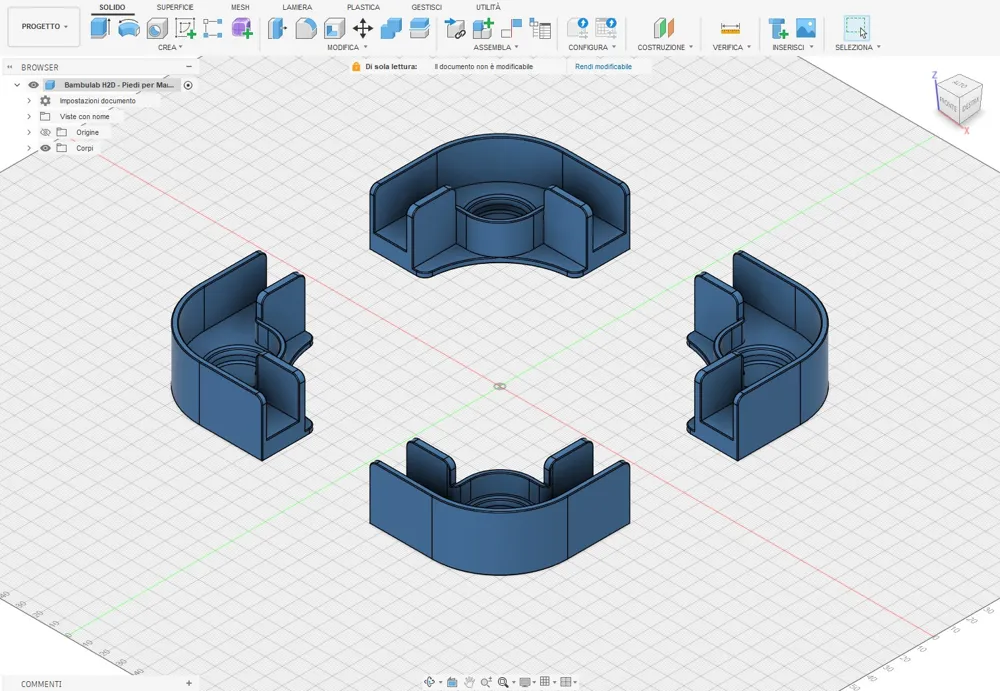Expand Impostazioni documento node
This screenshot has width=1000, height=691.
pyautogui.click(x=29, y=101)
